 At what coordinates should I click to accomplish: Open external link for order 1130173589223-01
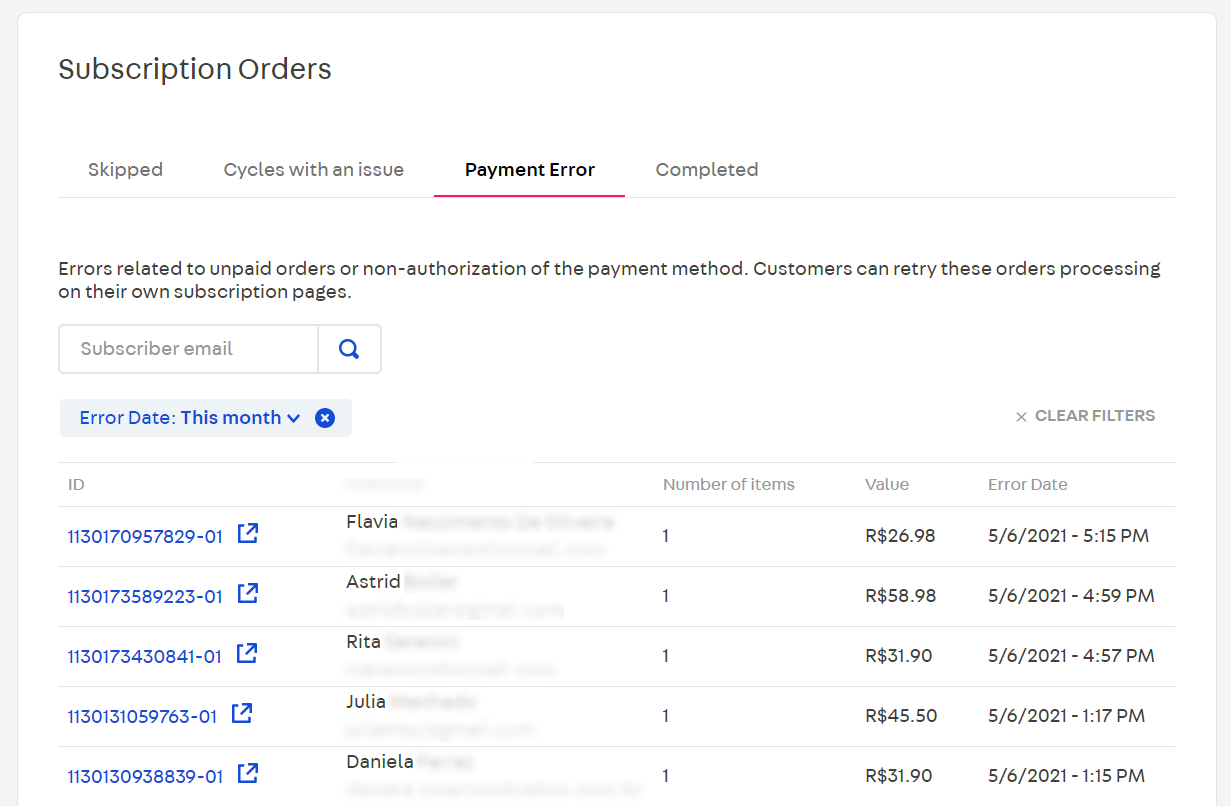[x=248, y=594]
